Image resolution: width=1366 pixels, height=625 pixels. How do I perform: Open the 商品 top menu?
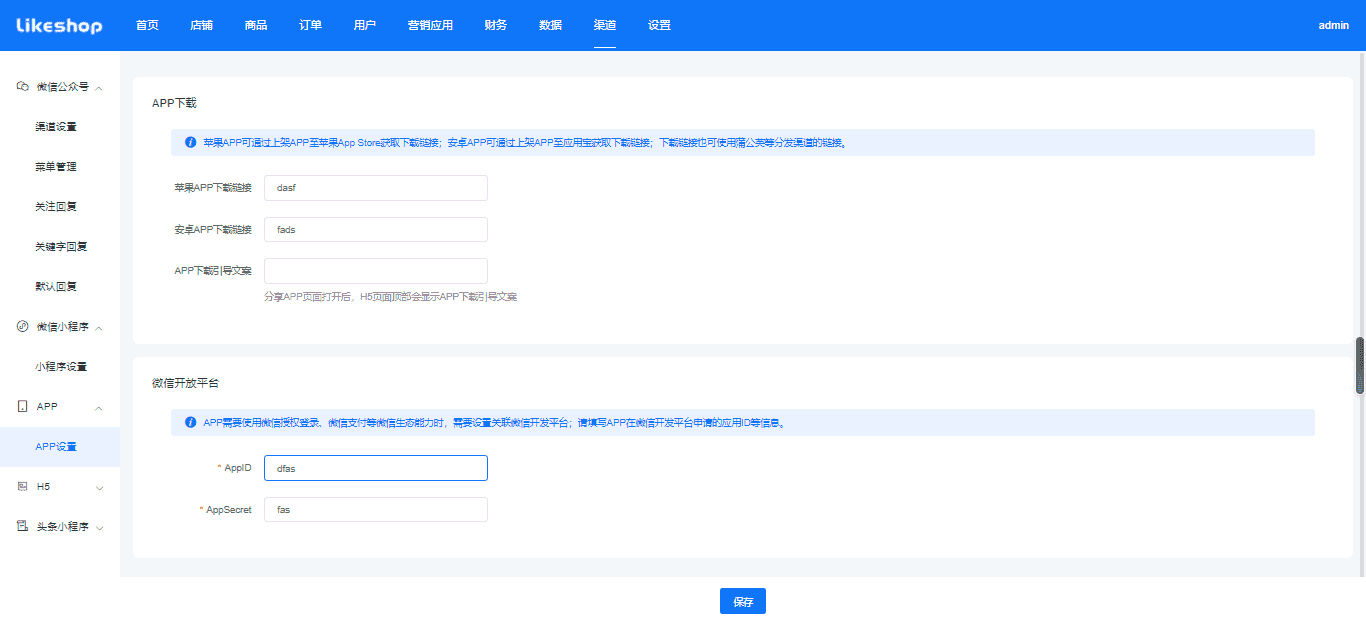coord(256,25)
